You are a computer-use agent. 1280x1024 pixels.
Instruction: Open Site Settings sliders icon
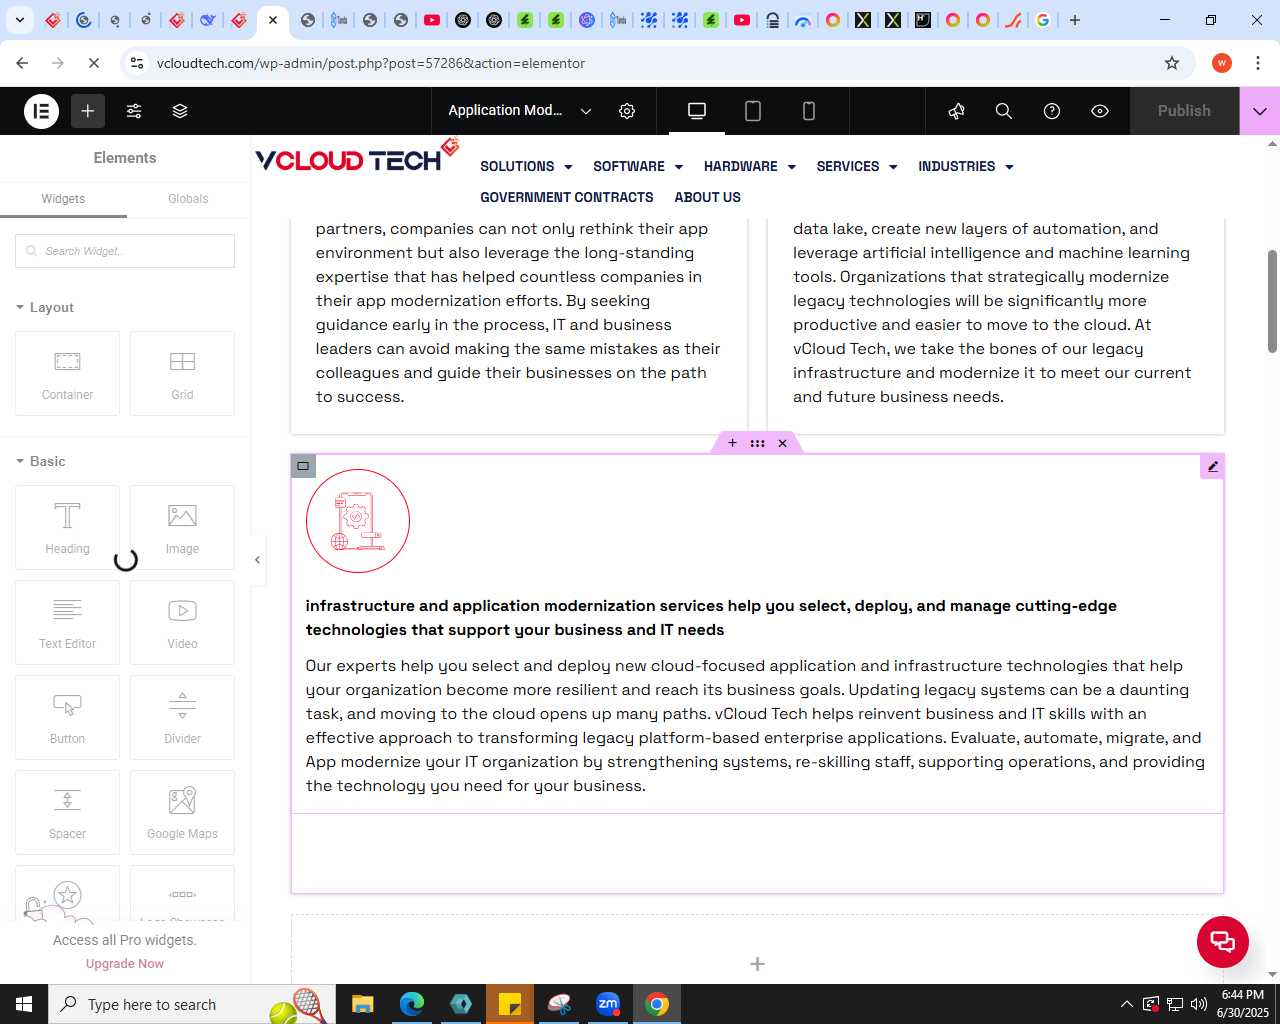134,111
